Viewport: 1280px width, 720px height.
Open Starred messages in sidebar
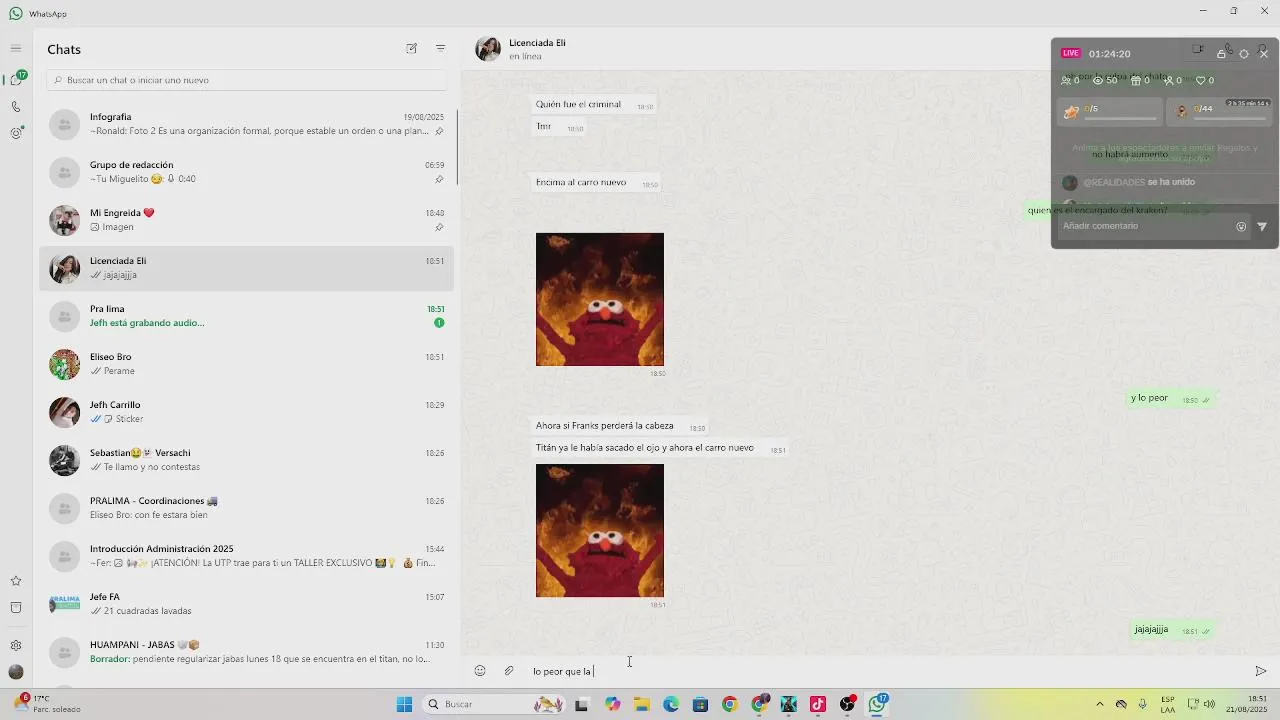(x=16, y=581)
